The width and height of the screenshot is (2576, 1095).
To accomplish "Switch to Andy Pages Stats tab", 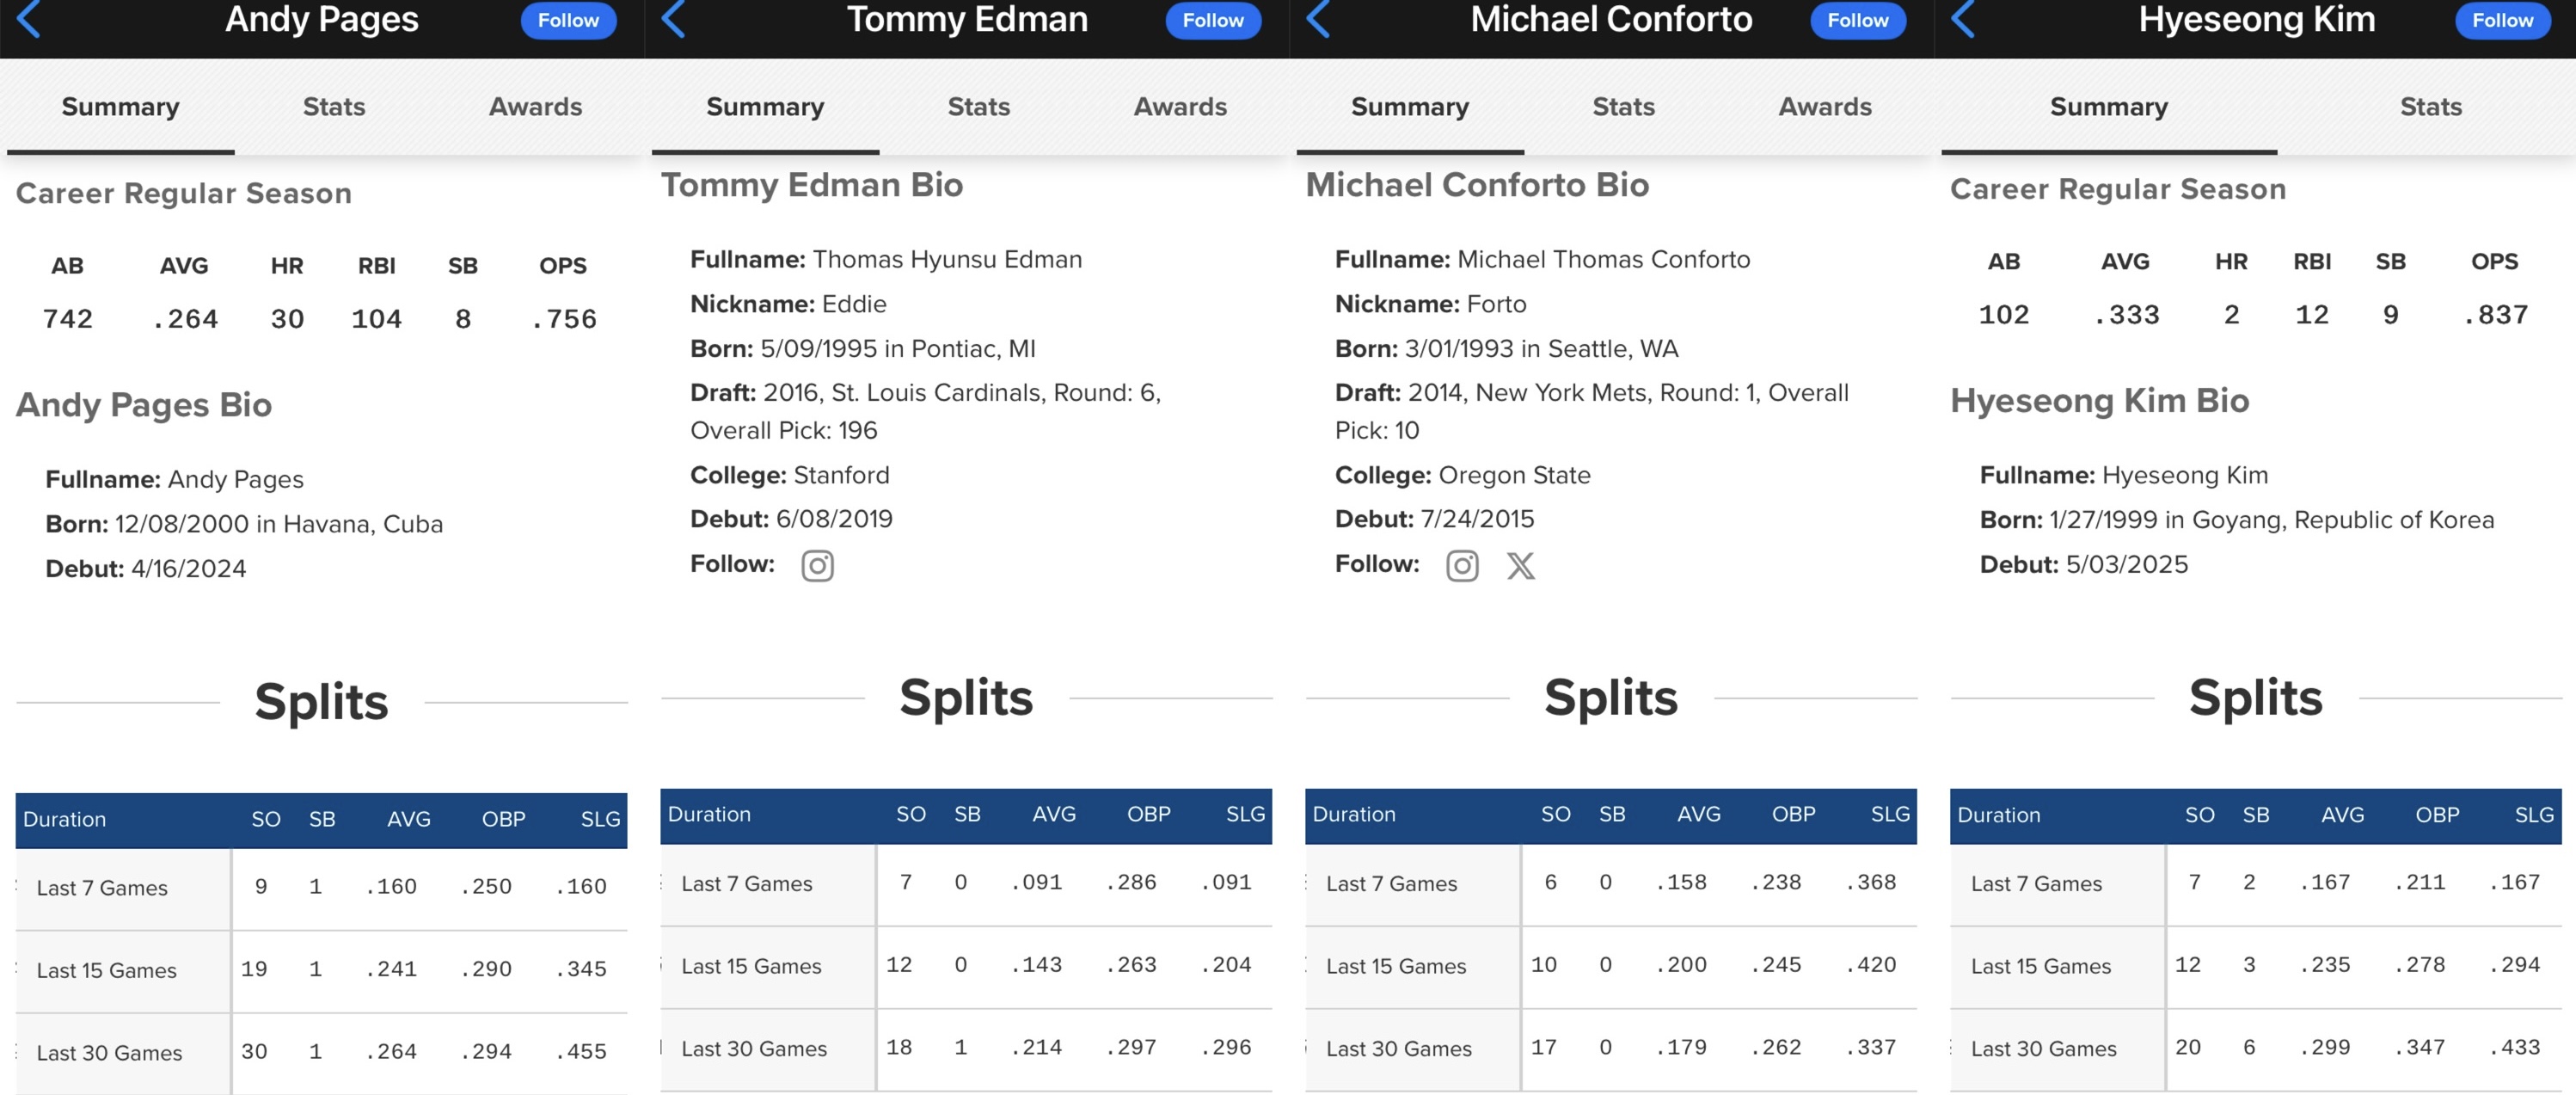I will point(334,107).
